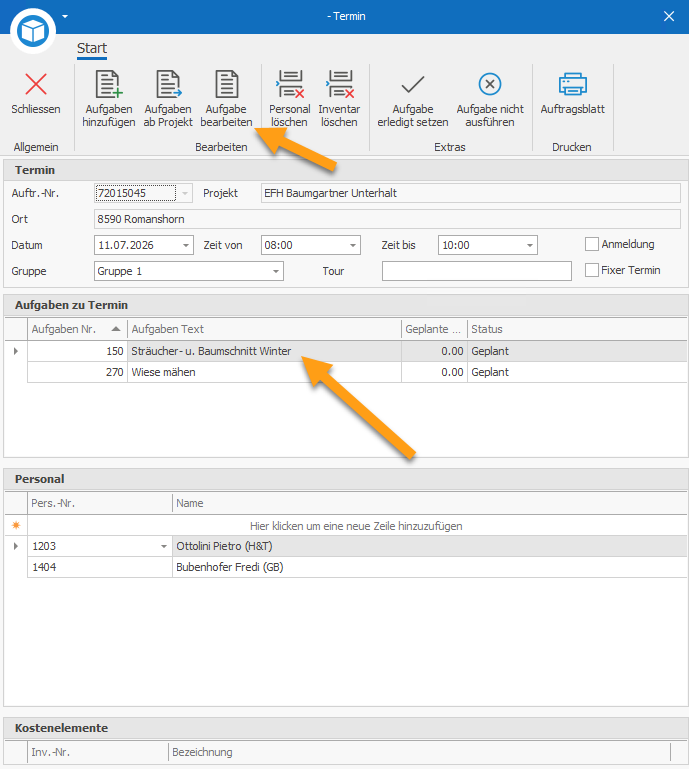Click the Schliessen red X icon
The image size is (689, 769).
click(x=36, y=84)
